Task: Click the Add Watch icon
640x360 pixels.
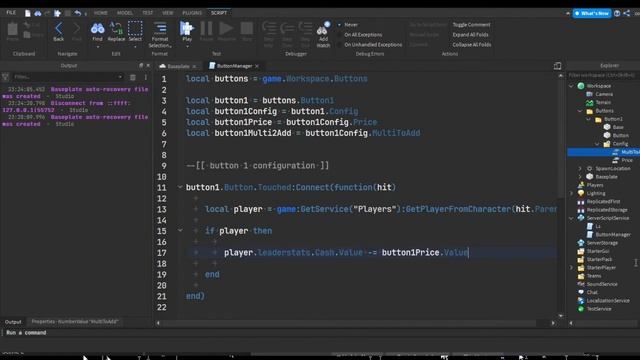Action: click(323, 29)
